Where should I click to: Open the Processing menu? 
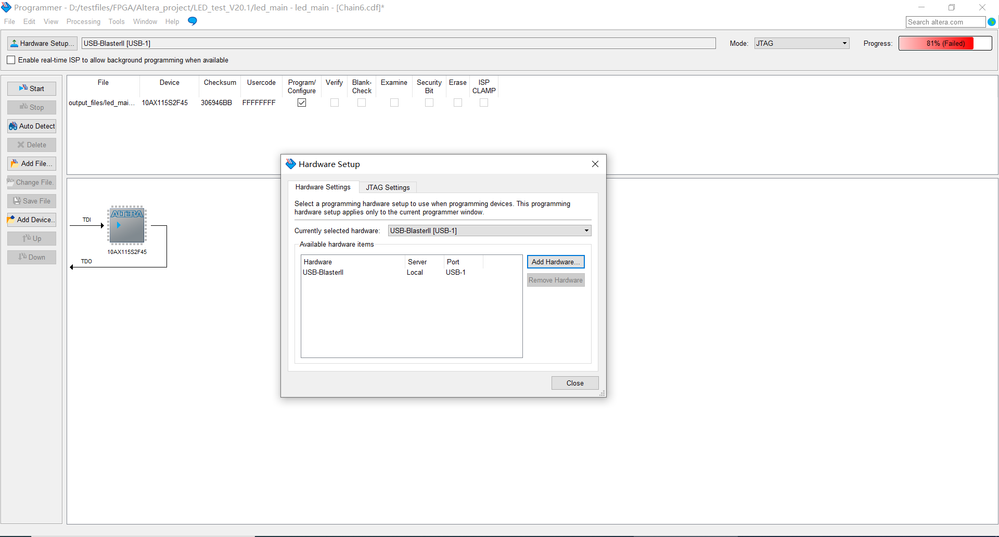point(83,22)
